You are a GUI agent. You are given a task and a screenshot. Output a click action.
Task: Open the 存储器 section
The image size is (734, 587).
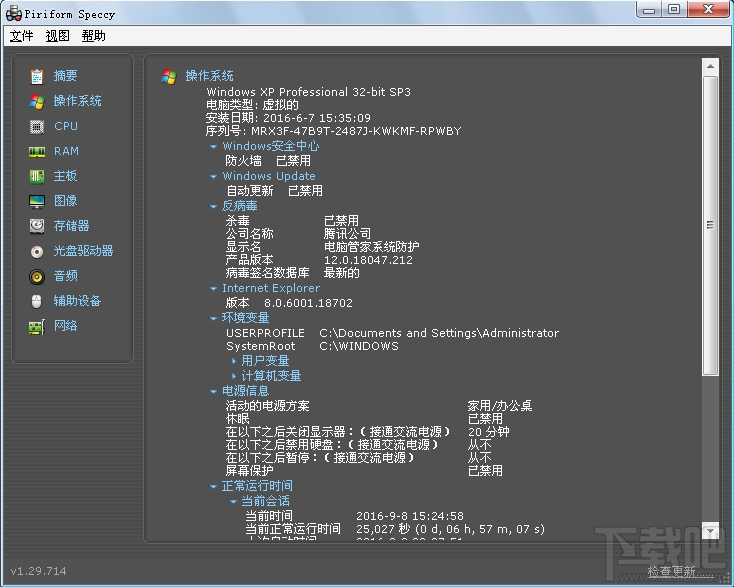(71, 226)
